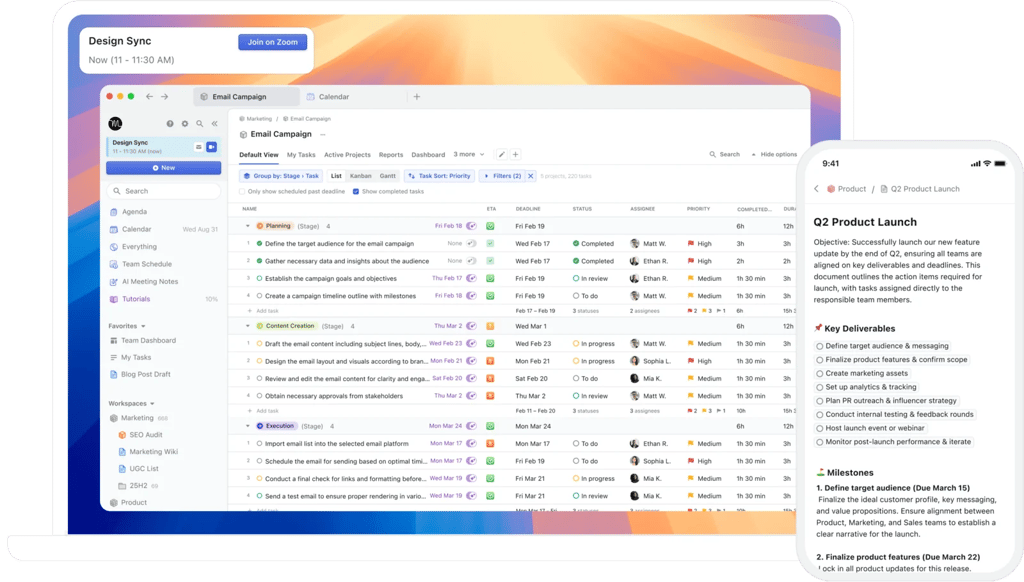Collapse the Planning stage group
1024x582 pixels.
tap(248, 226)
